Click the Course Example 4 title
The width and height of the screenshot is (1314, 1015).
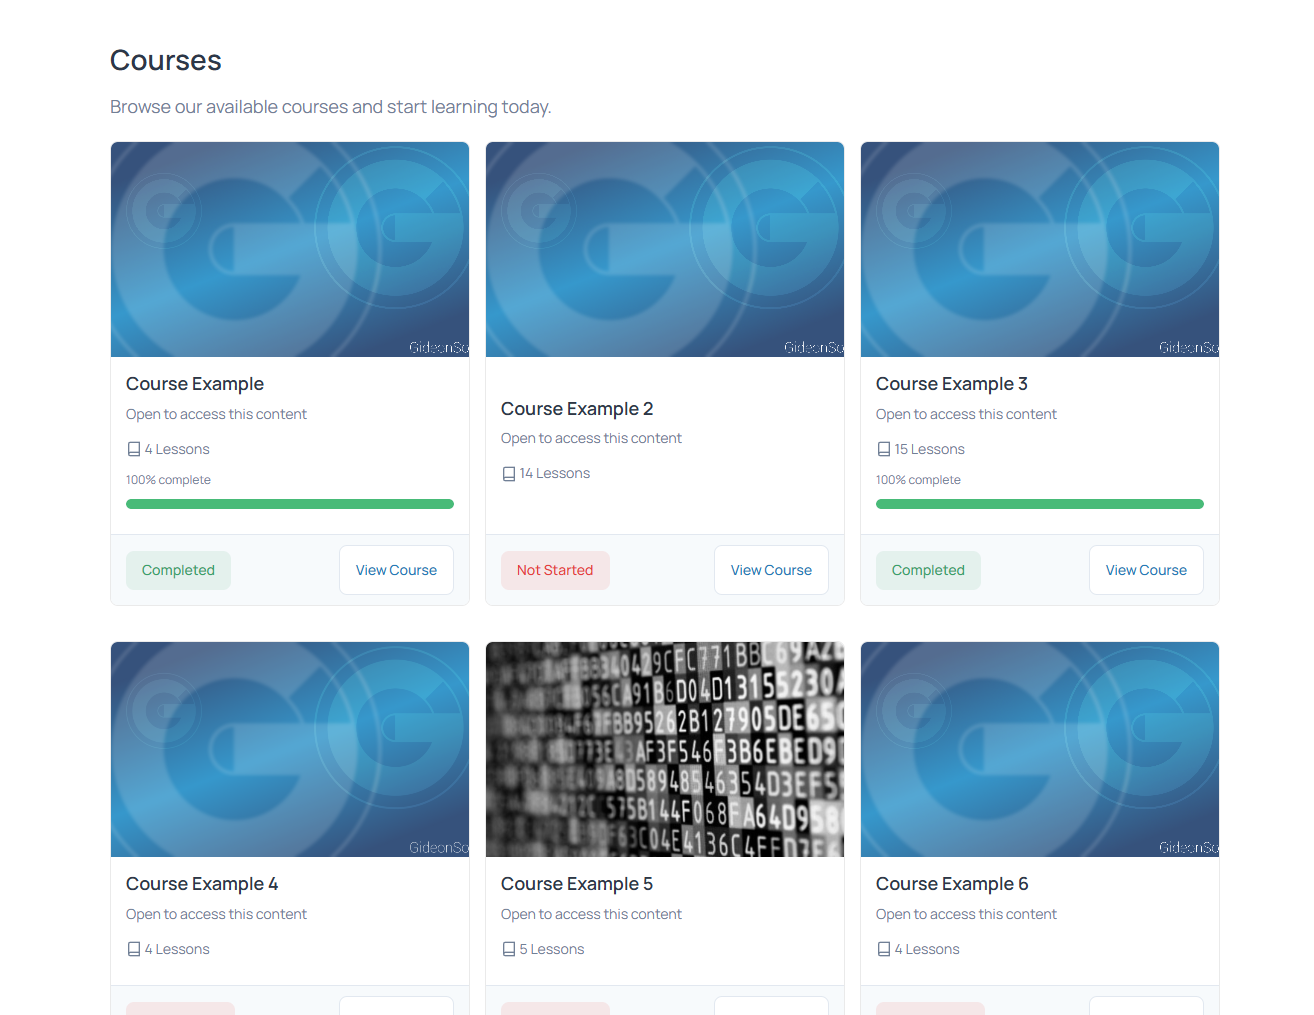point(202,884)
